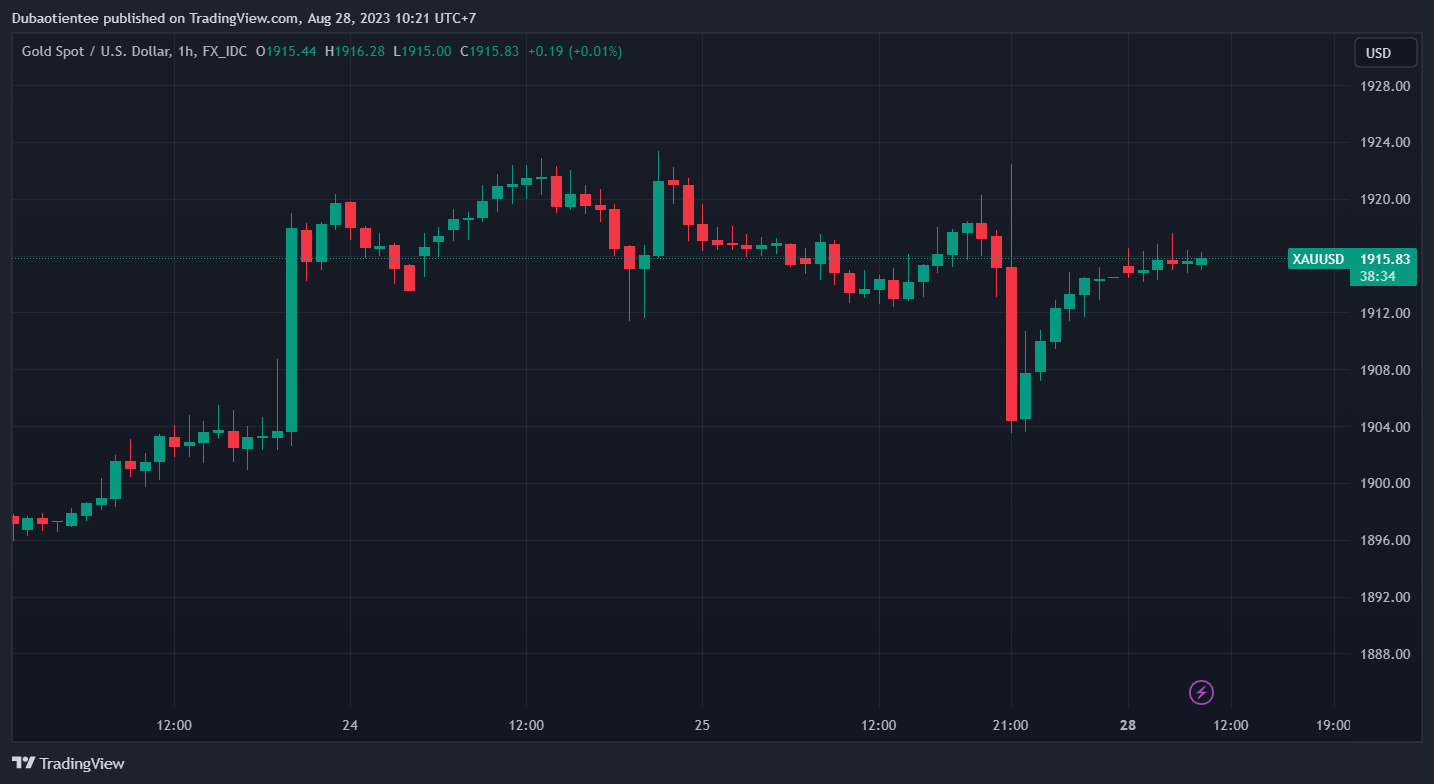1434x784 pixels.
Task: Click the large red candle at 21:00
Action: point(1011,344)
